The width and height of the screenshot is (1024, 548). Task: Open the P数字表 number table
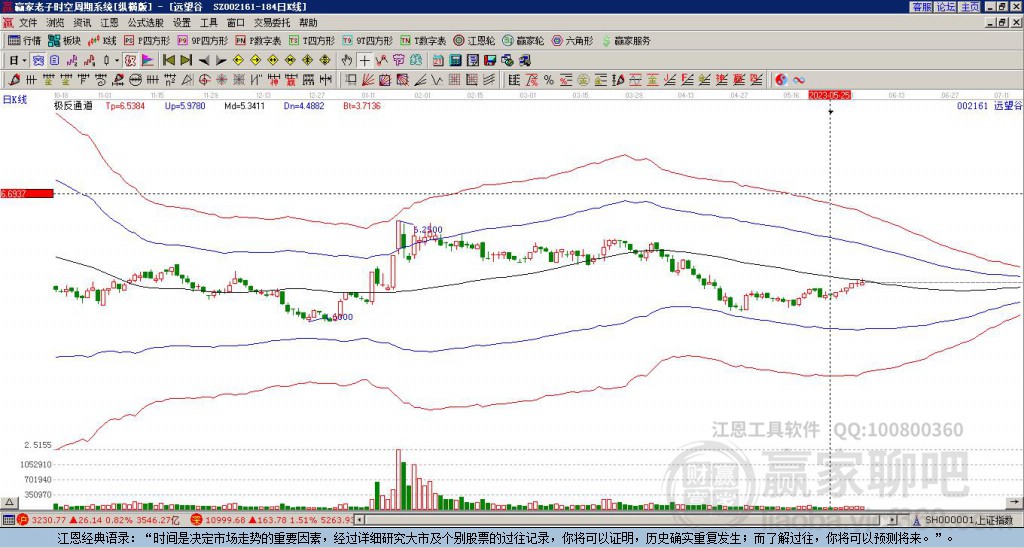tap(259, 40)
